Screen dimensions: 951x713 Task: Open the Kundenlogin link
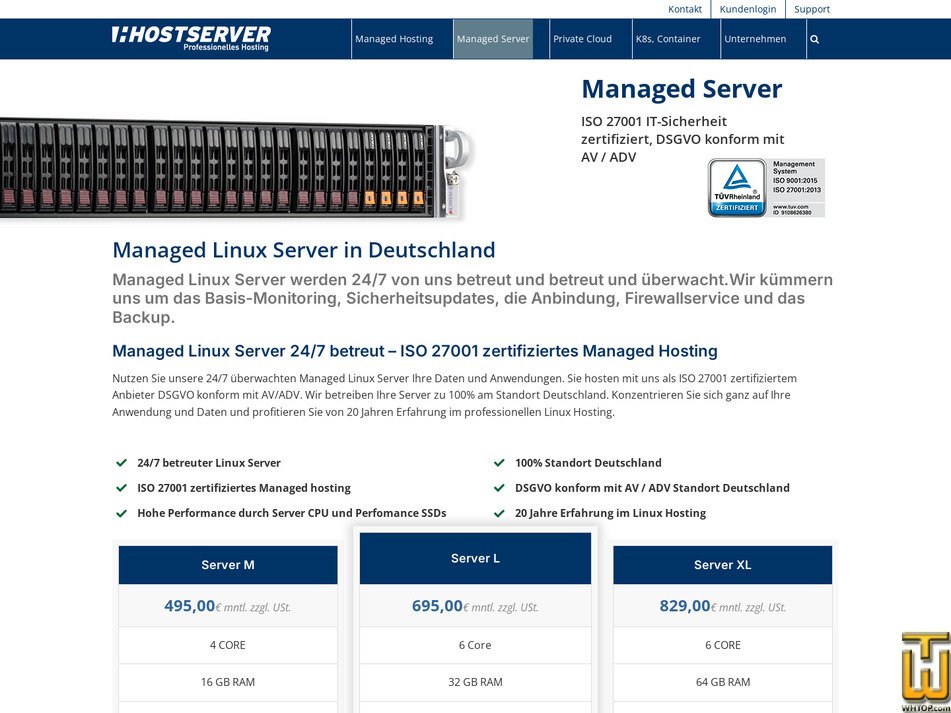tap(748, 9)
